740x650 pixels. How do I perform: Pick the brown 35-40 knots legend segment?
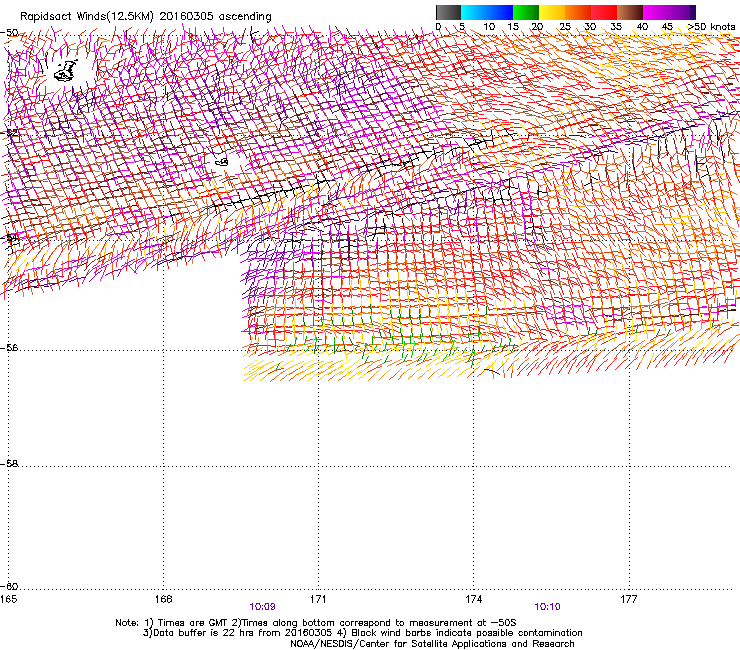coord(630,12)
